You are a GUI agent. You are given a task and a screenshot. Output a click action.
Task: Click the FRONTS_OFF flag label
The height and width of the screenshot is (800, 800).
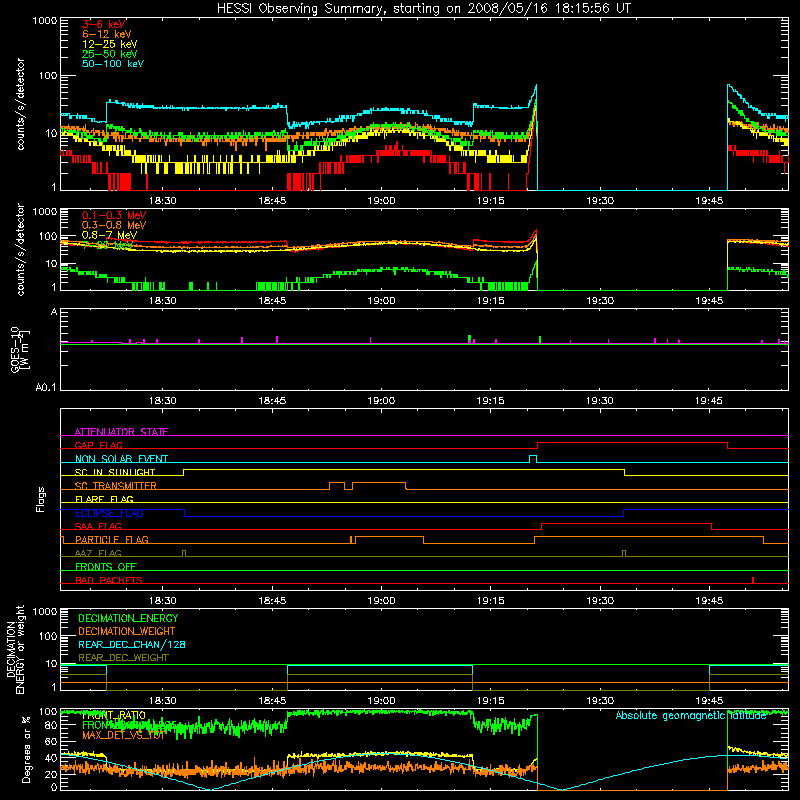[106, 566]
